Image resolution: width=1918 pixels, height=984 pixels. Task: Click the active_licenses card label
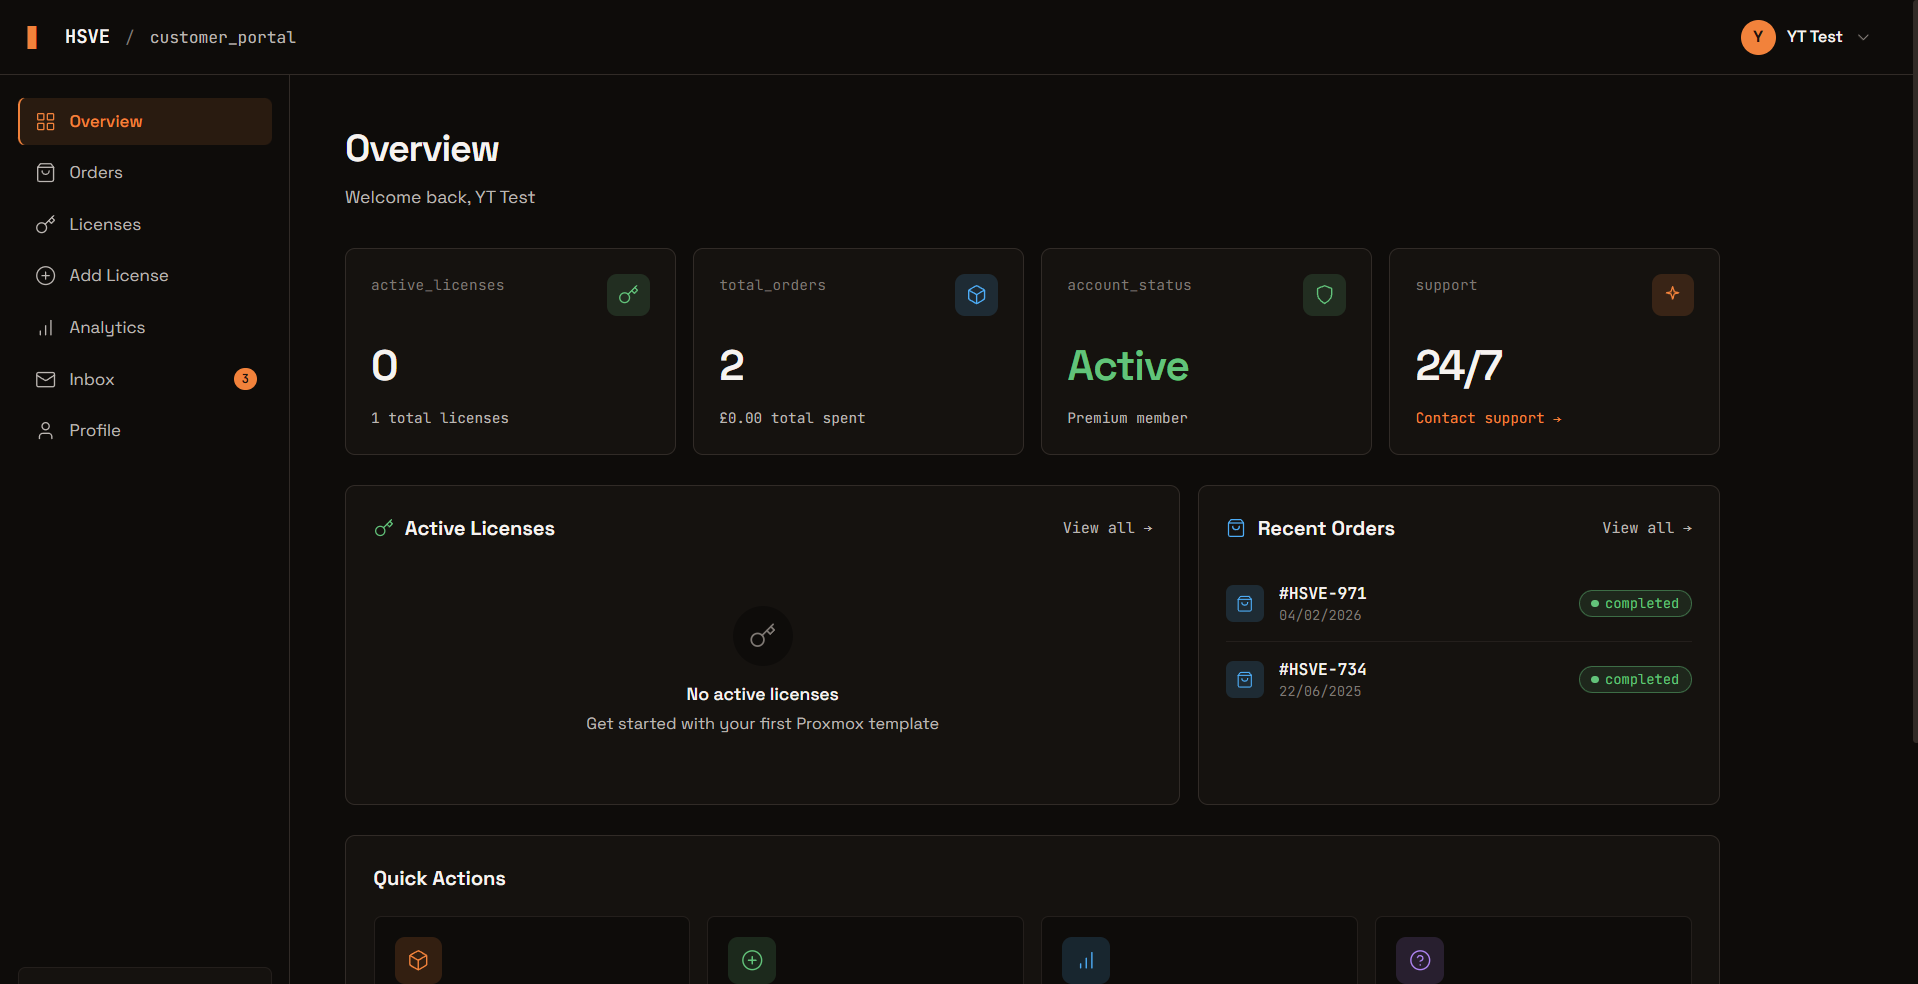click(x=438, y=285)
